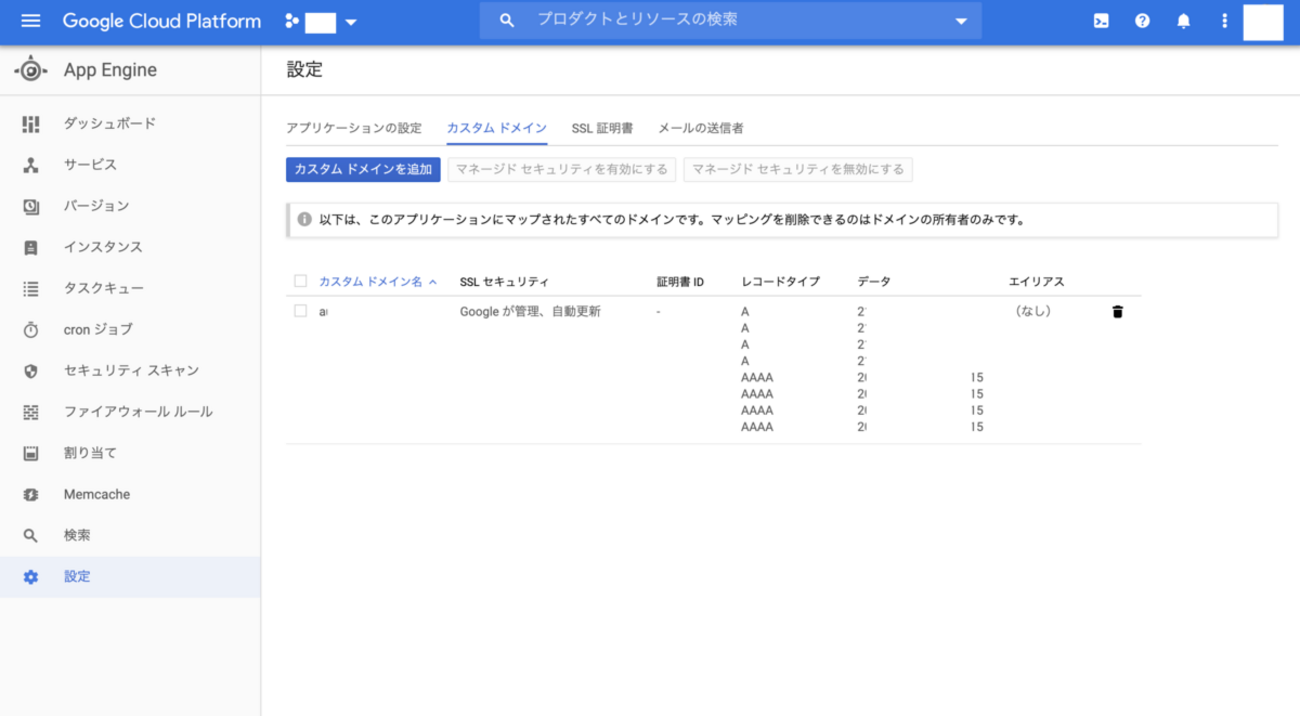Viewport: 1300px width, 716px height.
Task: Click the Google Cloud Platform logo text
Action: pyautogui.click(x=161, y=21)
